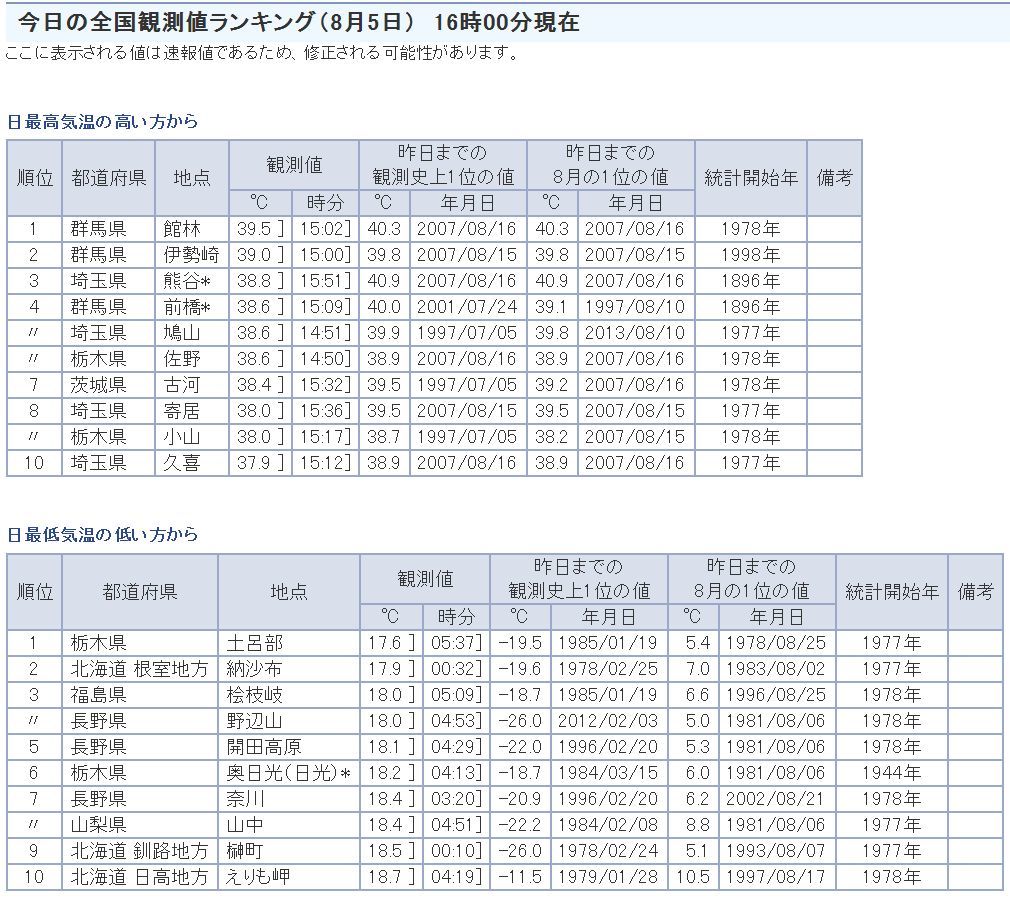Click the 1944年 statistics start year cell
1010x898 pixels.
(891, 773)
